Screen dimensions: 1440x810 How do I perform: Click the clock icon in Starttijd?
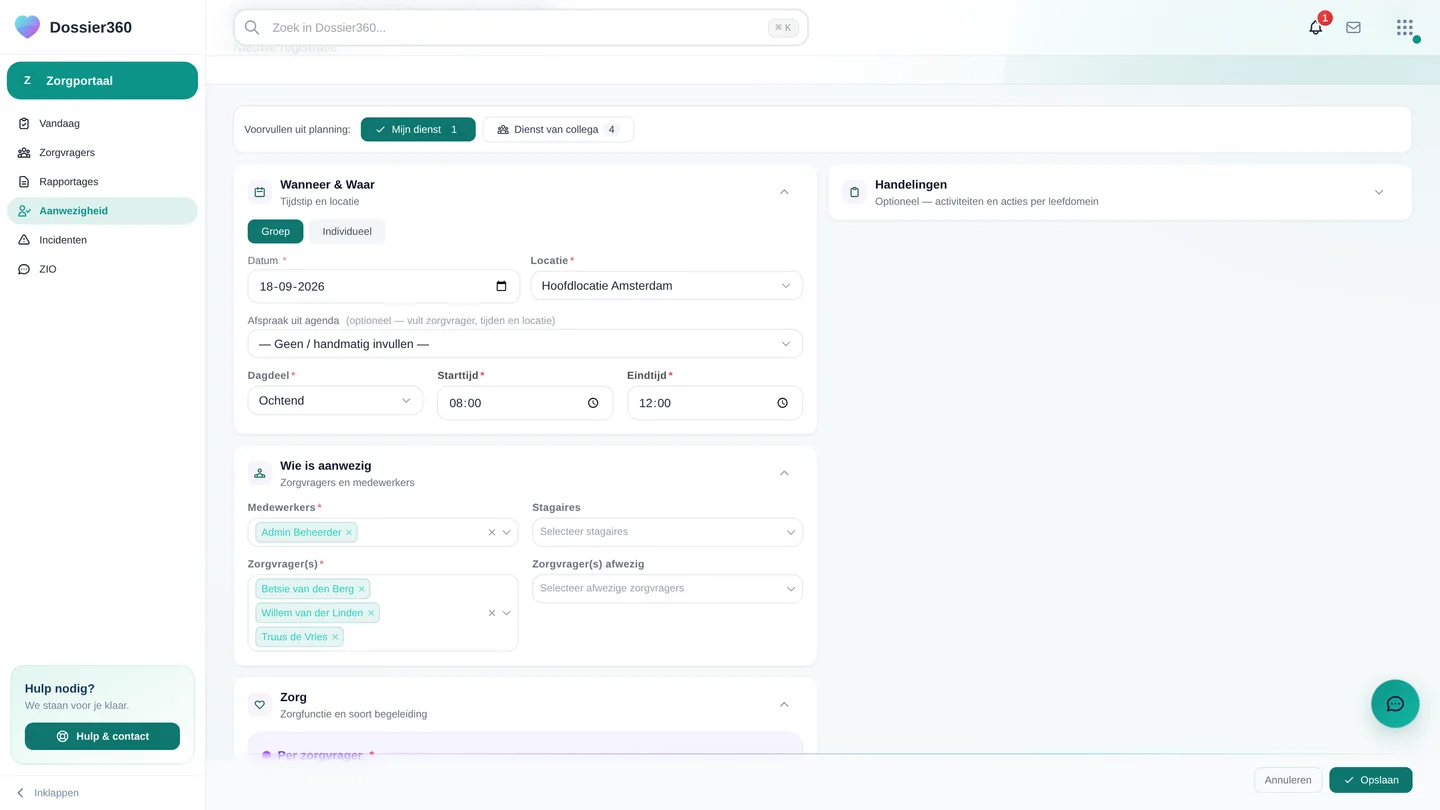pyautogui.click(x=593, y=403)
